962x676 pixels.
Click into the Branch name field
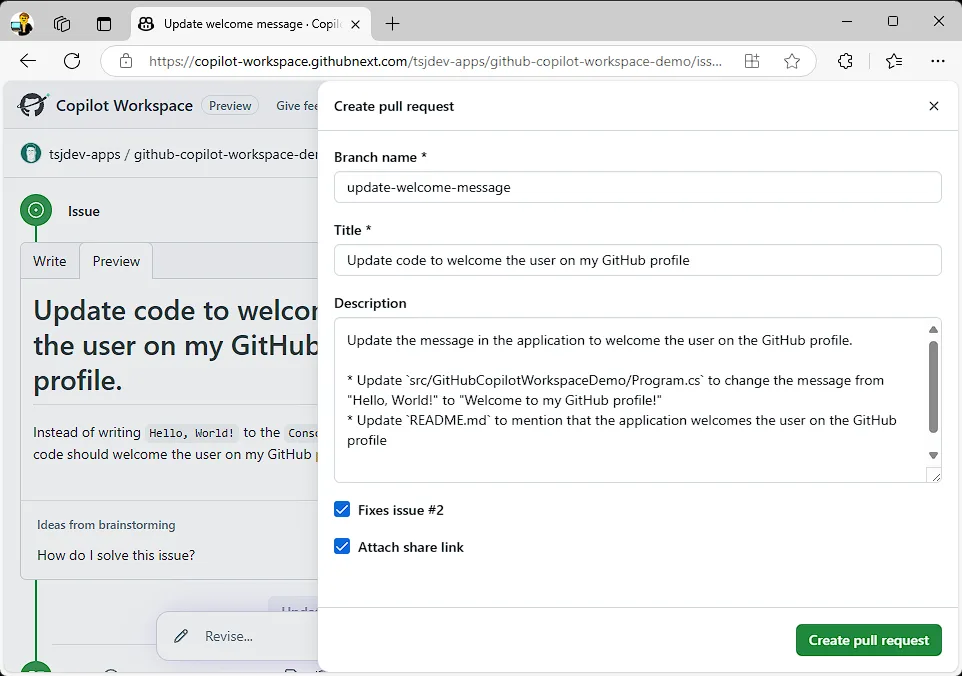point(637,187)
